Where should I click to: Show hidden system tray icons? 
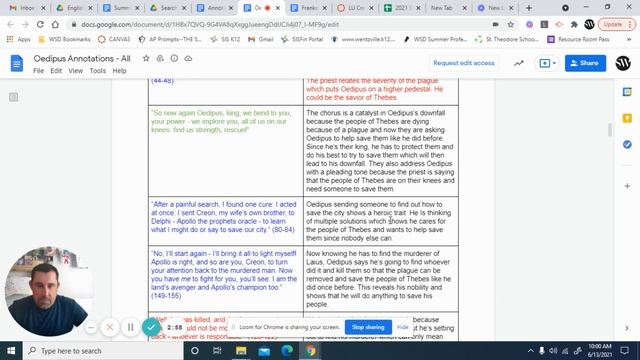click(x=530, y=351)
